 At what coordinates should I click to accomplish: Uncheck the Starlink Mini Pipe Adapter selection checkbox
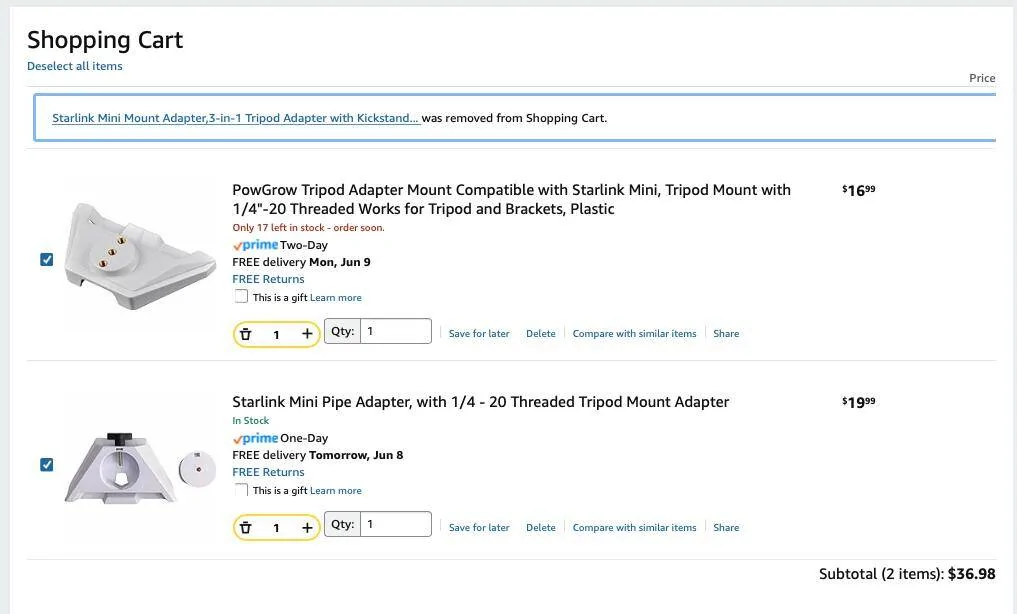pyautogui.click(x=47, y=465)
